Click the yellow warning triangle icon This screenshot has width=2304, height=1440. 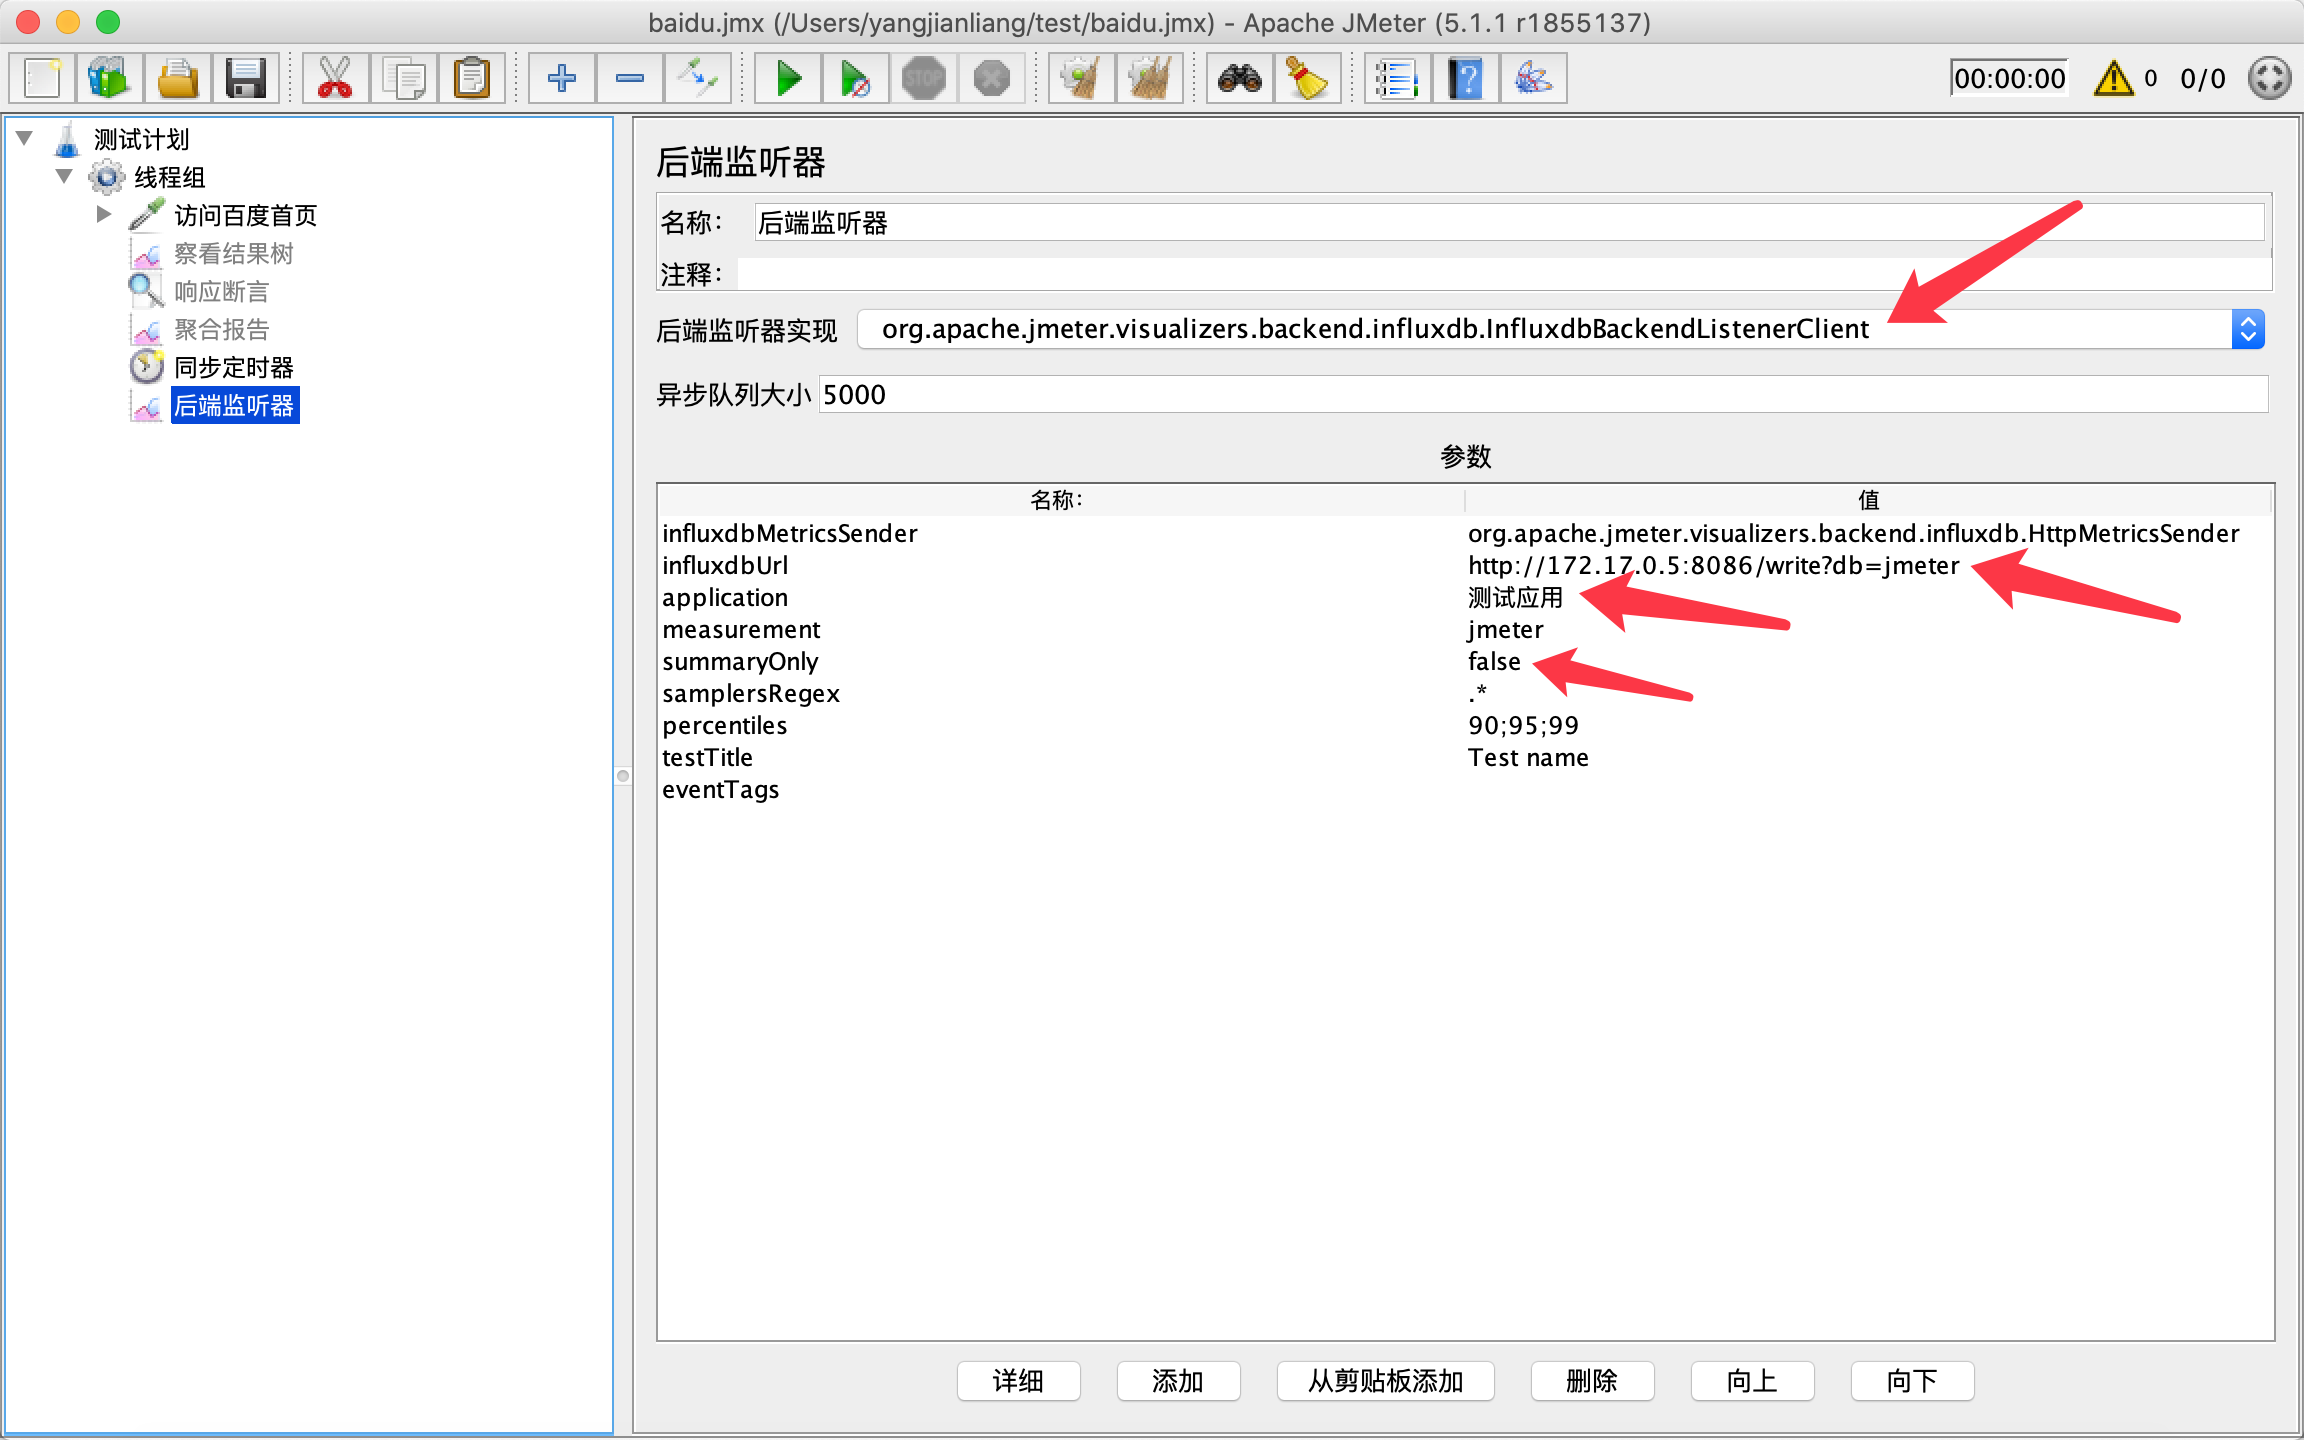(x=2113, y=78)
